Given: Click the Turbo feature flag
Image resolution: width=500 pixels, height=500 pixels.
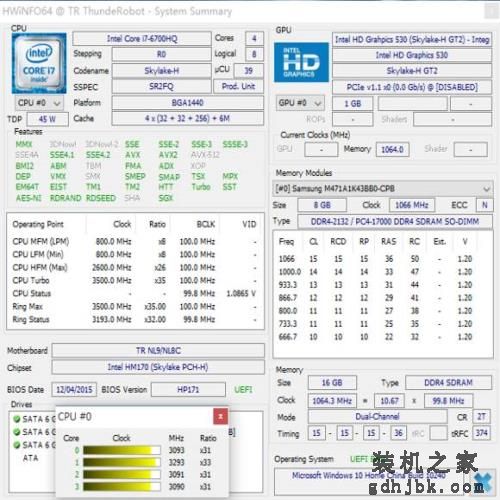Looking at the screenshot, I should pos(201,187).
